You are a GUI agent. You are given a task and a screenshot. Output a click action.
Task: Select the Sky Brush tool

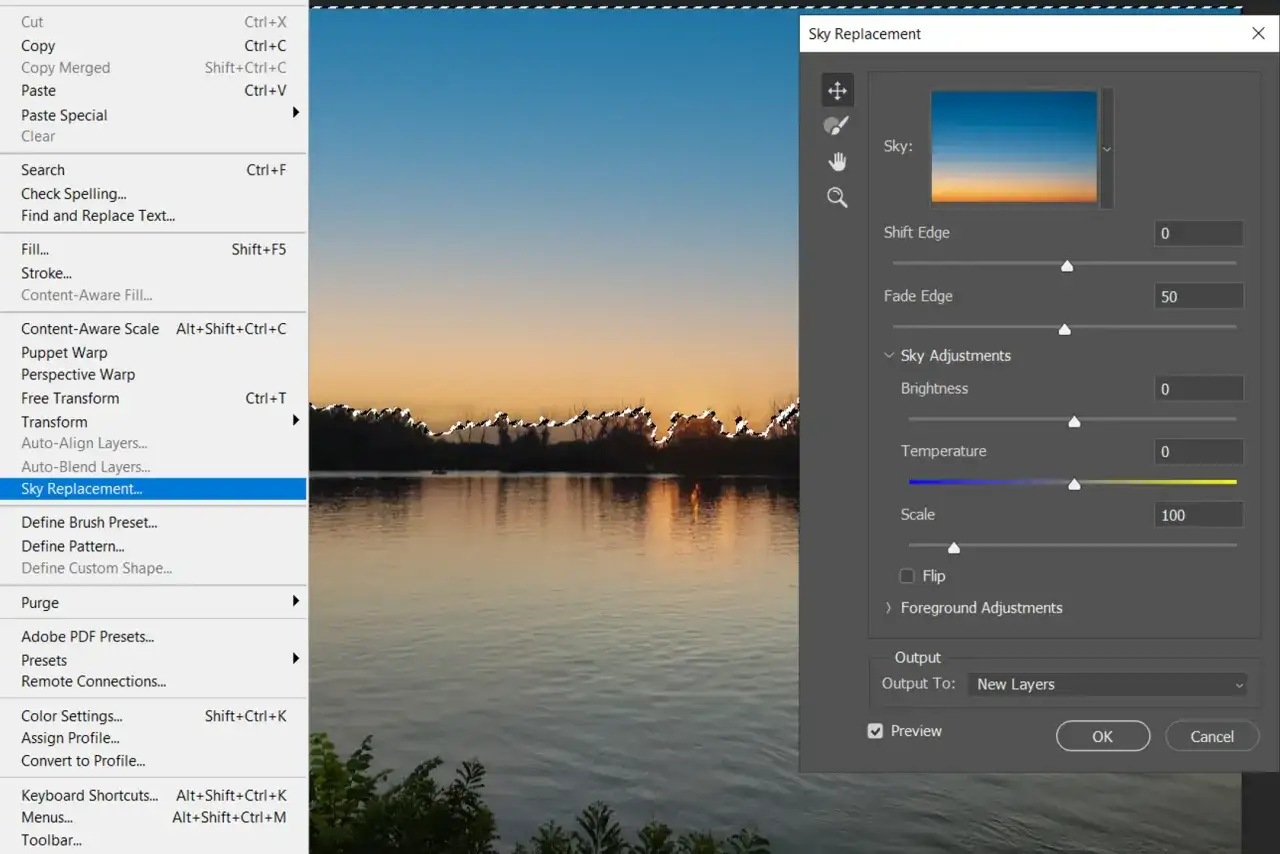click(837, 125)
